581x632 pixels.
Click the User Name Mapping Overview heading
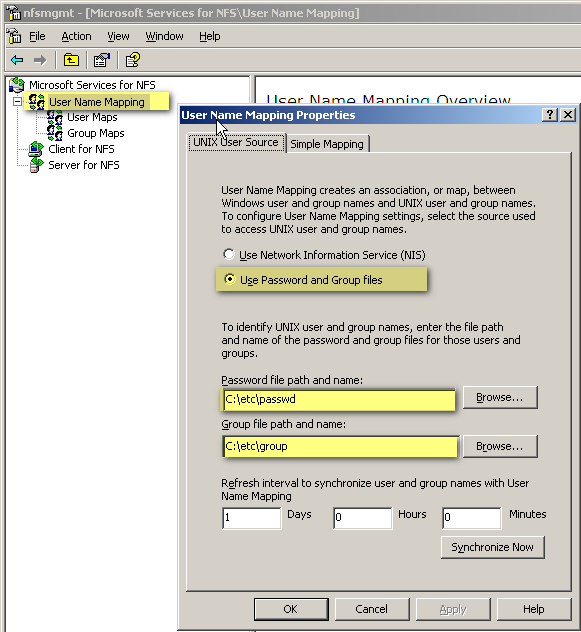pos(388,100)
